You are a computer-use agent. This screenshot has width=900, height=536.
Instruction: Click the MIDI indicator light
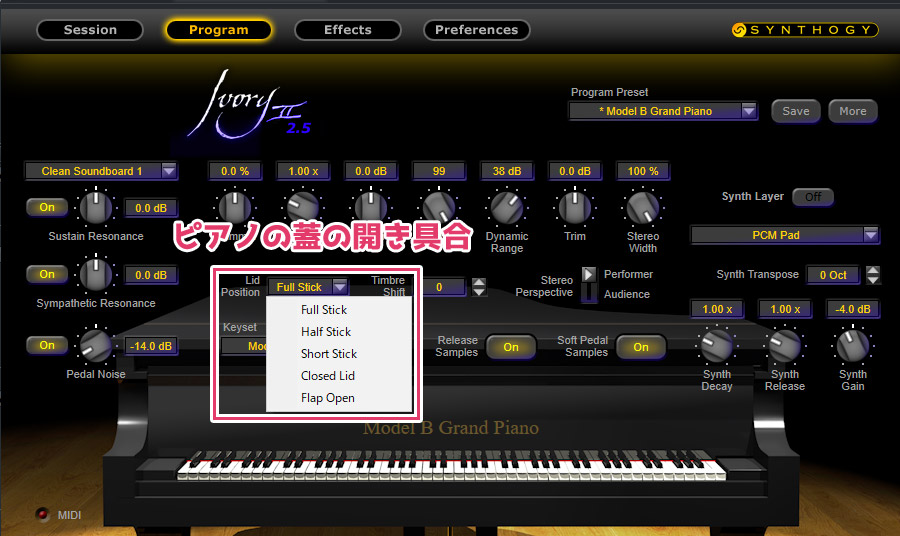(42, 514)
